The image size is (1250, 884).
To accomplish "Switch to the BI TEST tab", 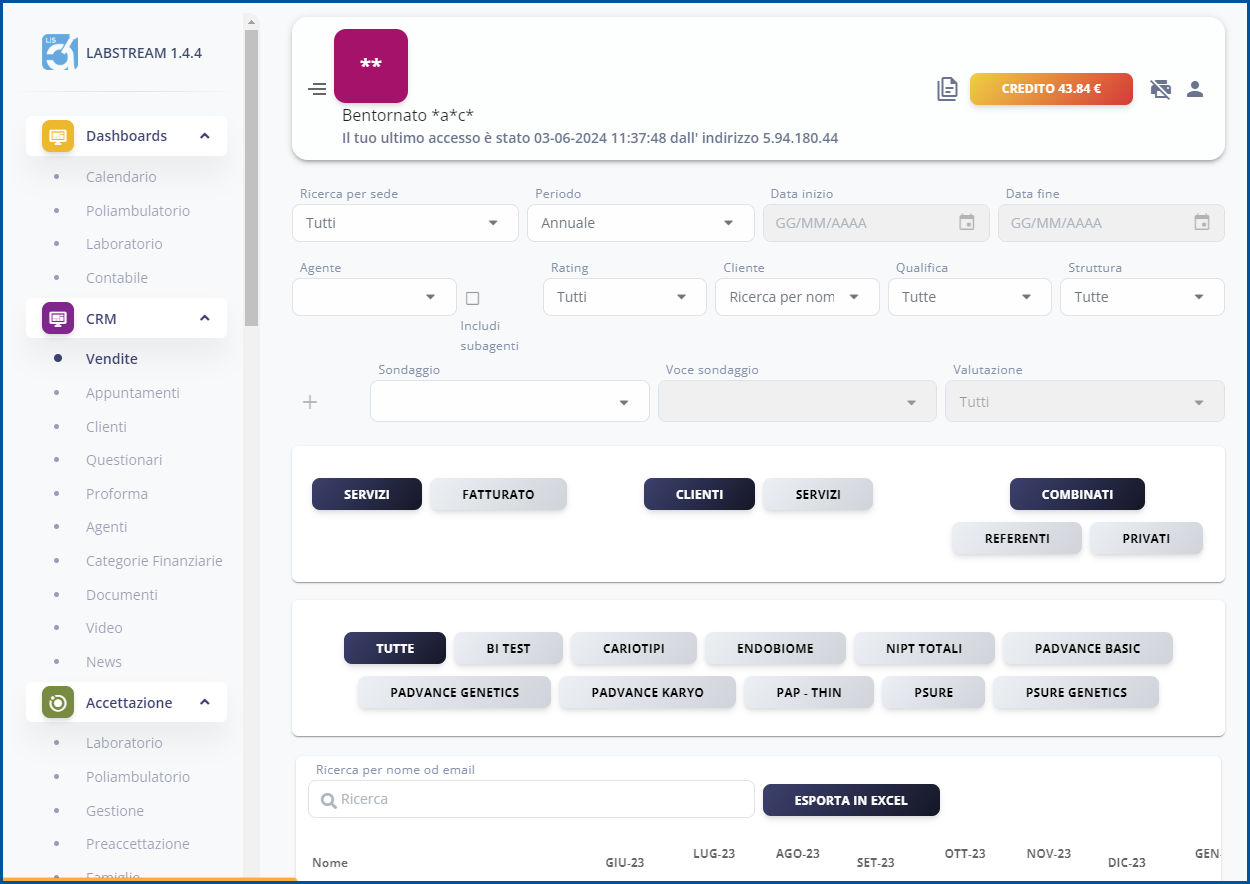I will coord(508,648).
